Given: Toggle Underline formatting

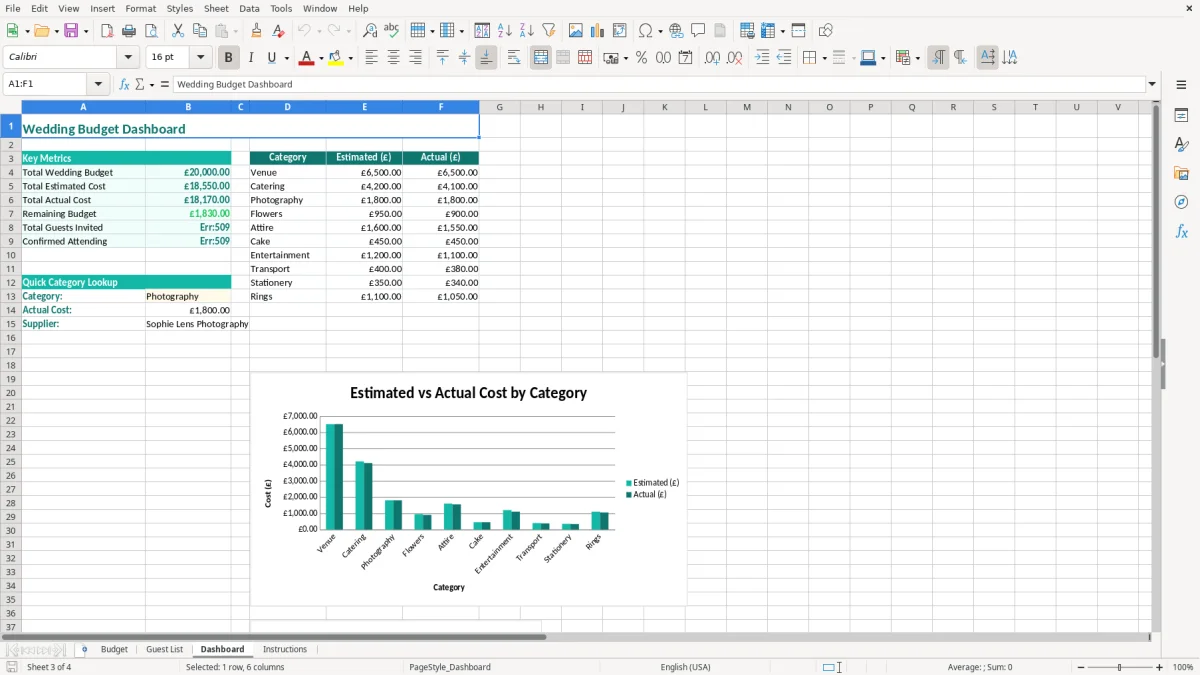Looking at the screenshot, I should pos(271,57).
